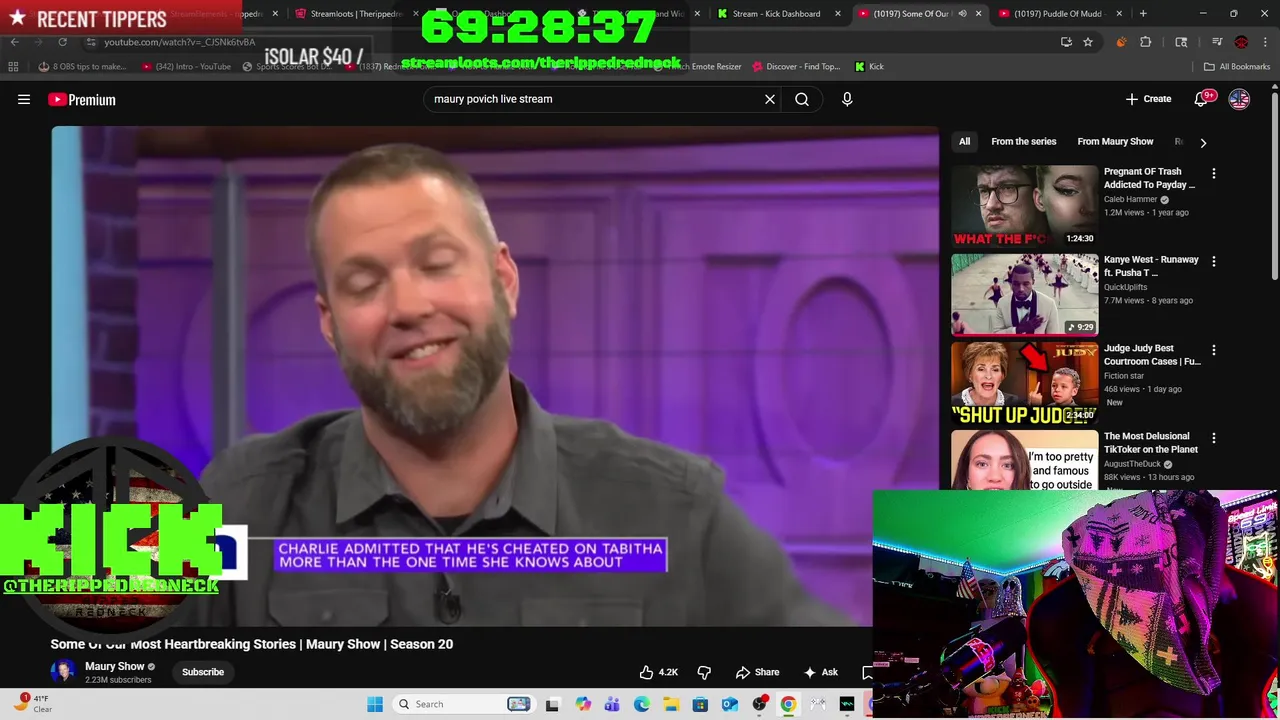This screenshot has height=720, width=1280.
Task: Open Maury Show channel avatar
Action: coord(62,671)
